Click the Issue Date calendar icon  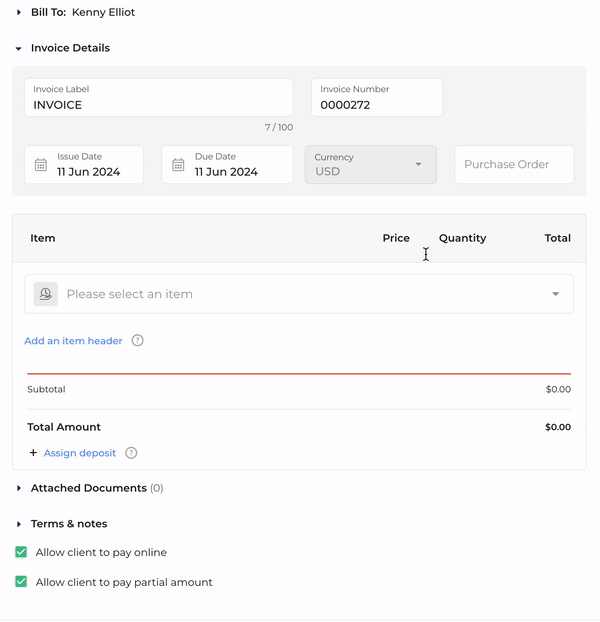(41, 165)
